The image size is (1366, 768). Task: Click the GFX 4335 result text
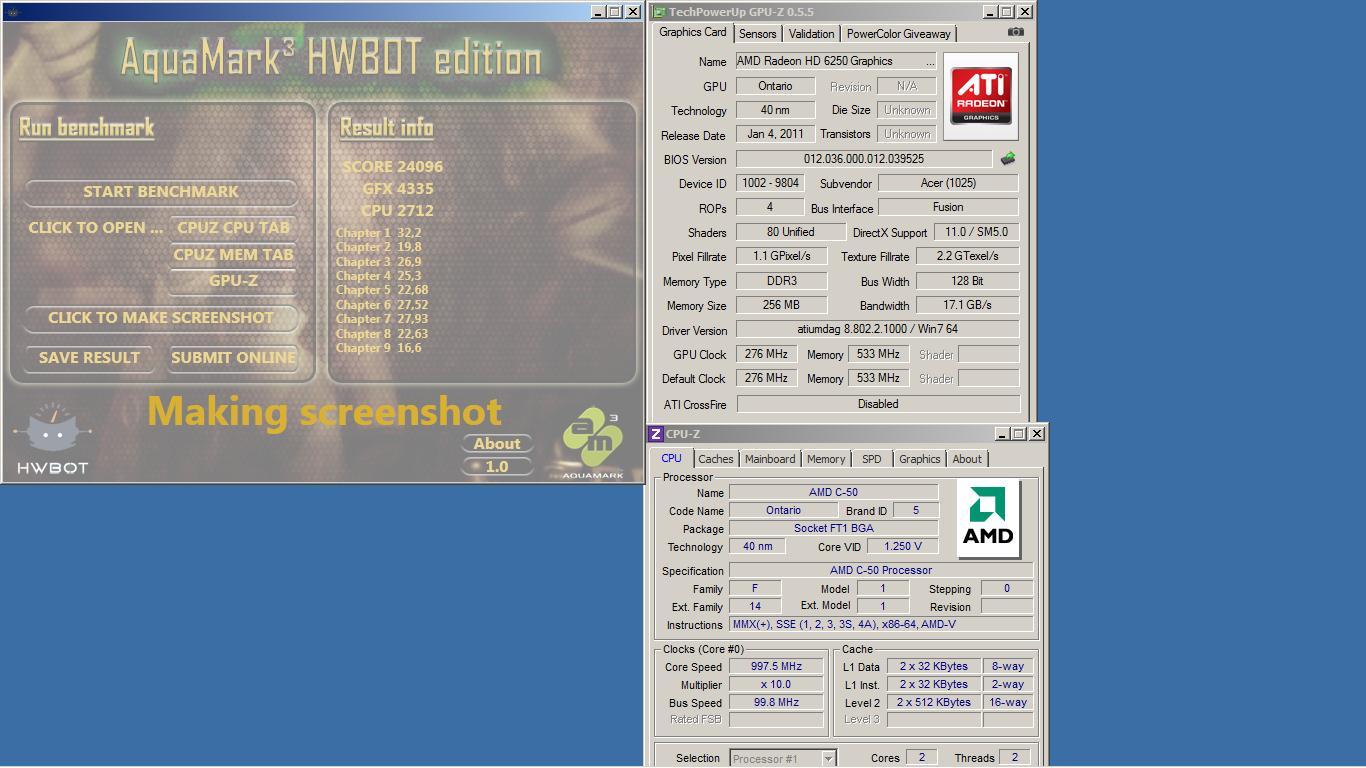tap(398, 188)
